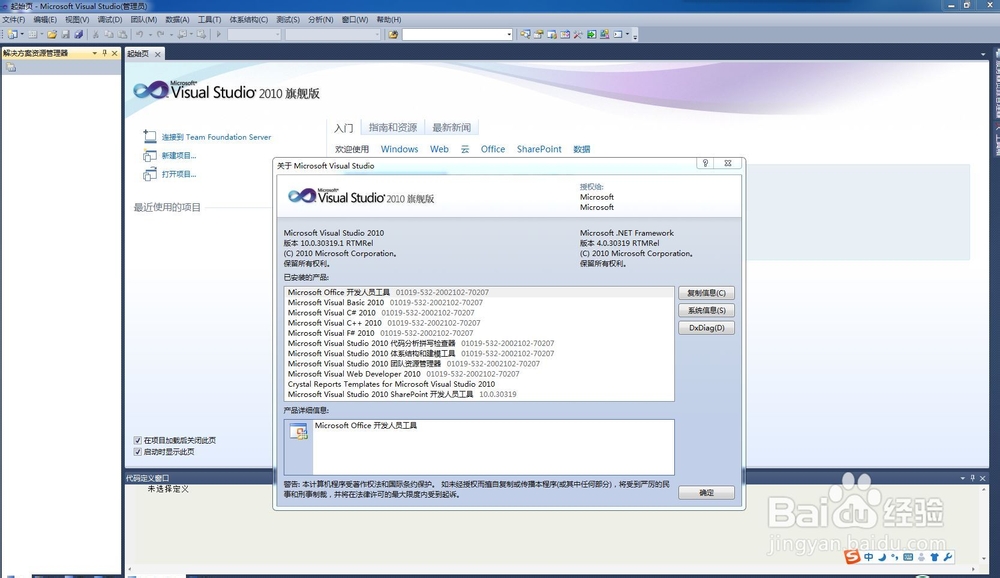
Task: Click the Toolbox wrench-and-hammer toolbar icon
Action: point(578,34)
